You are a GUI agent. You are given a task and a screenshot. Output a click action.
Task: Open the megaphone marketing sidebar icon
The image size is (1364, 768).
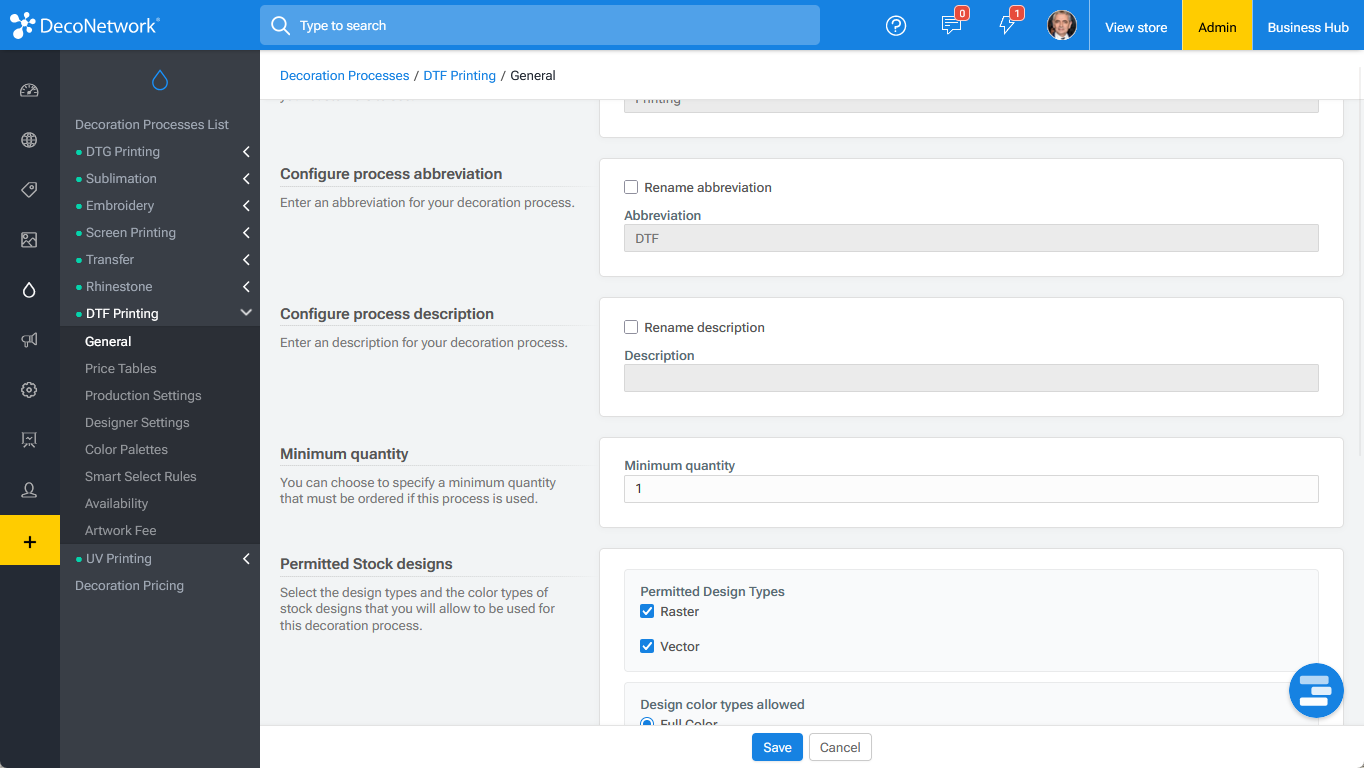29,340
